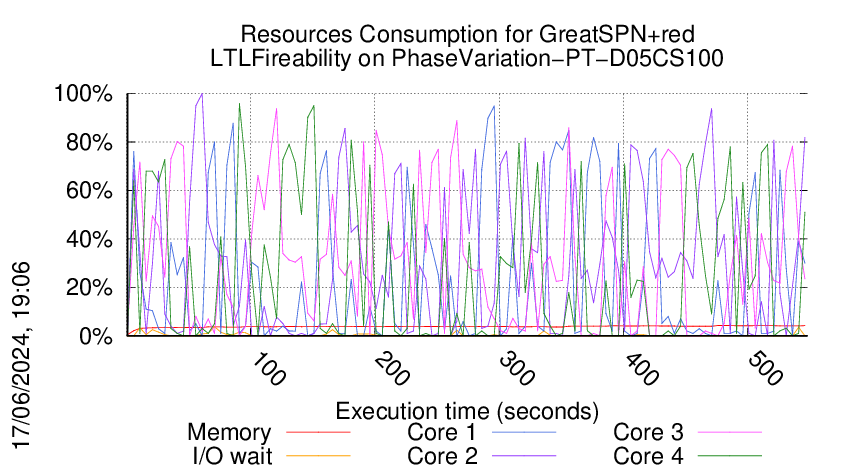Click the magenta Core 3 legend line sample
Viewport: 850px width, 475px height.
[730, 432]
